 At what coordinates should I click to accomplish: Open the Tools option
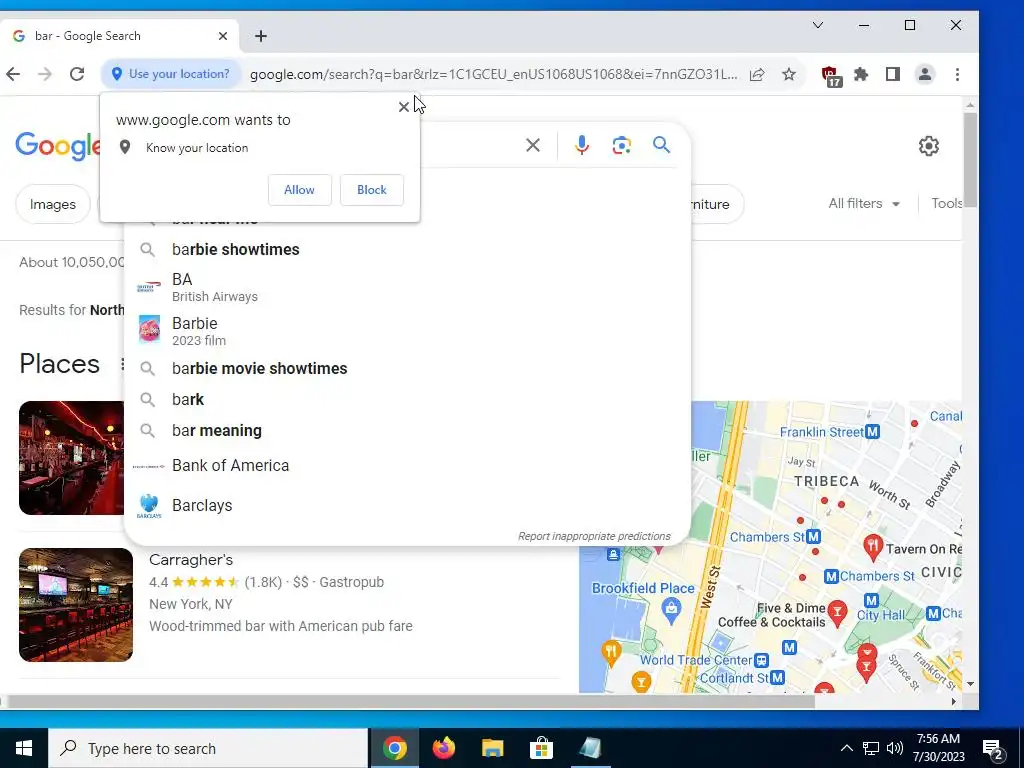[946, 204]
